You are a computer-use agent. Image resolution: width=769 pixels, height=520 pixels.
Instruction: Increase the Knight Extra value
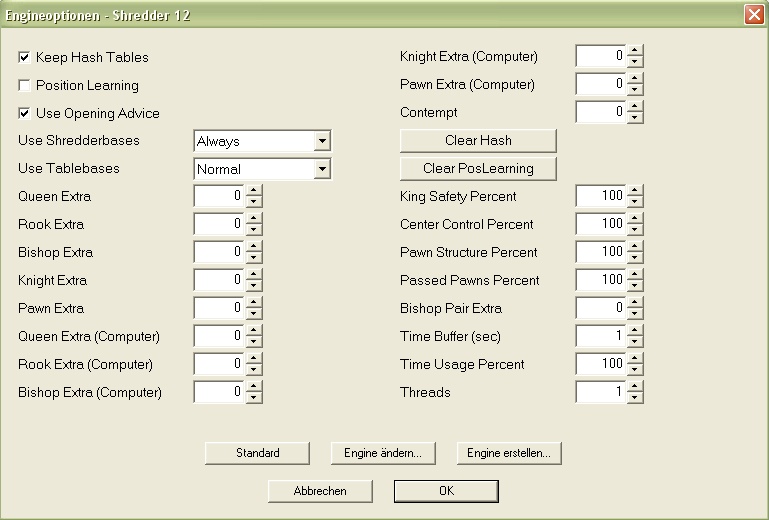click(254, 275)
